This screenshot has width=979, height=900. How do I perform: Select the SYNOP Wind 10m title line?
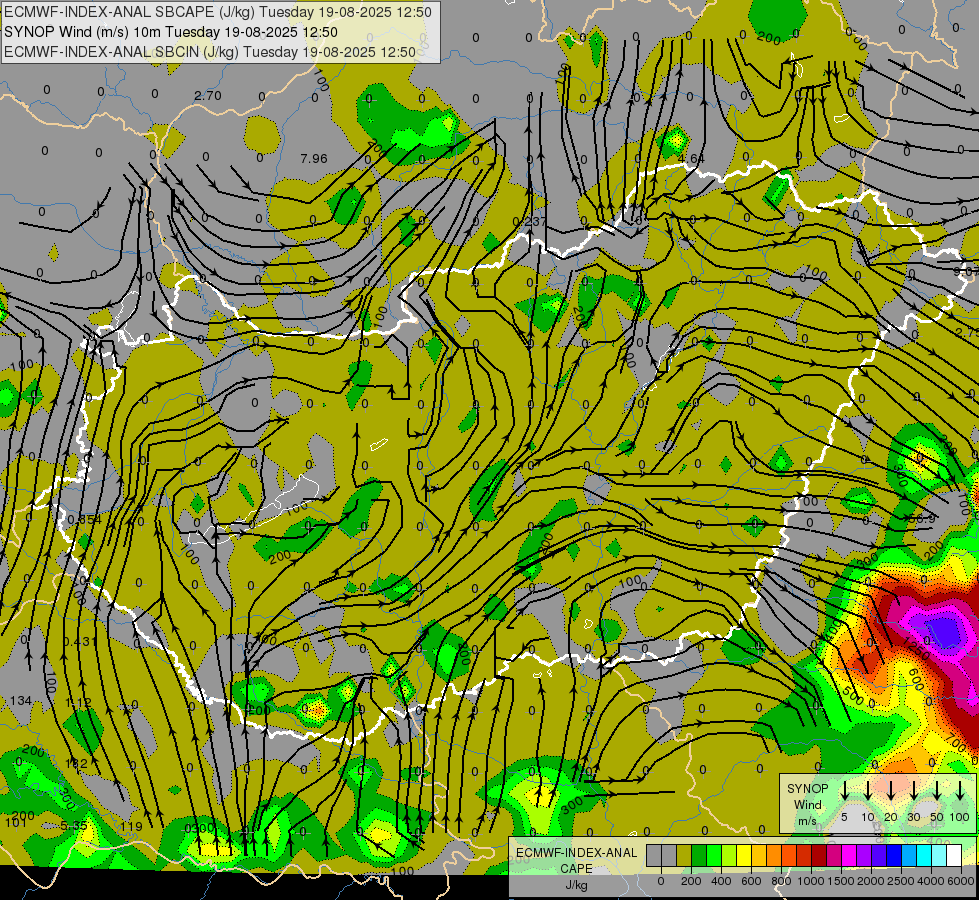pyautogui.click(x=171, y=32)
